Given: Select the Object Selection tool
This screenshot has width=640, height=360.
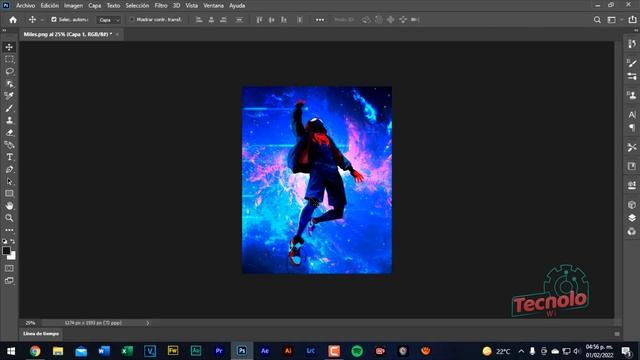Looking at the screenshot, I should click(9, 84).
